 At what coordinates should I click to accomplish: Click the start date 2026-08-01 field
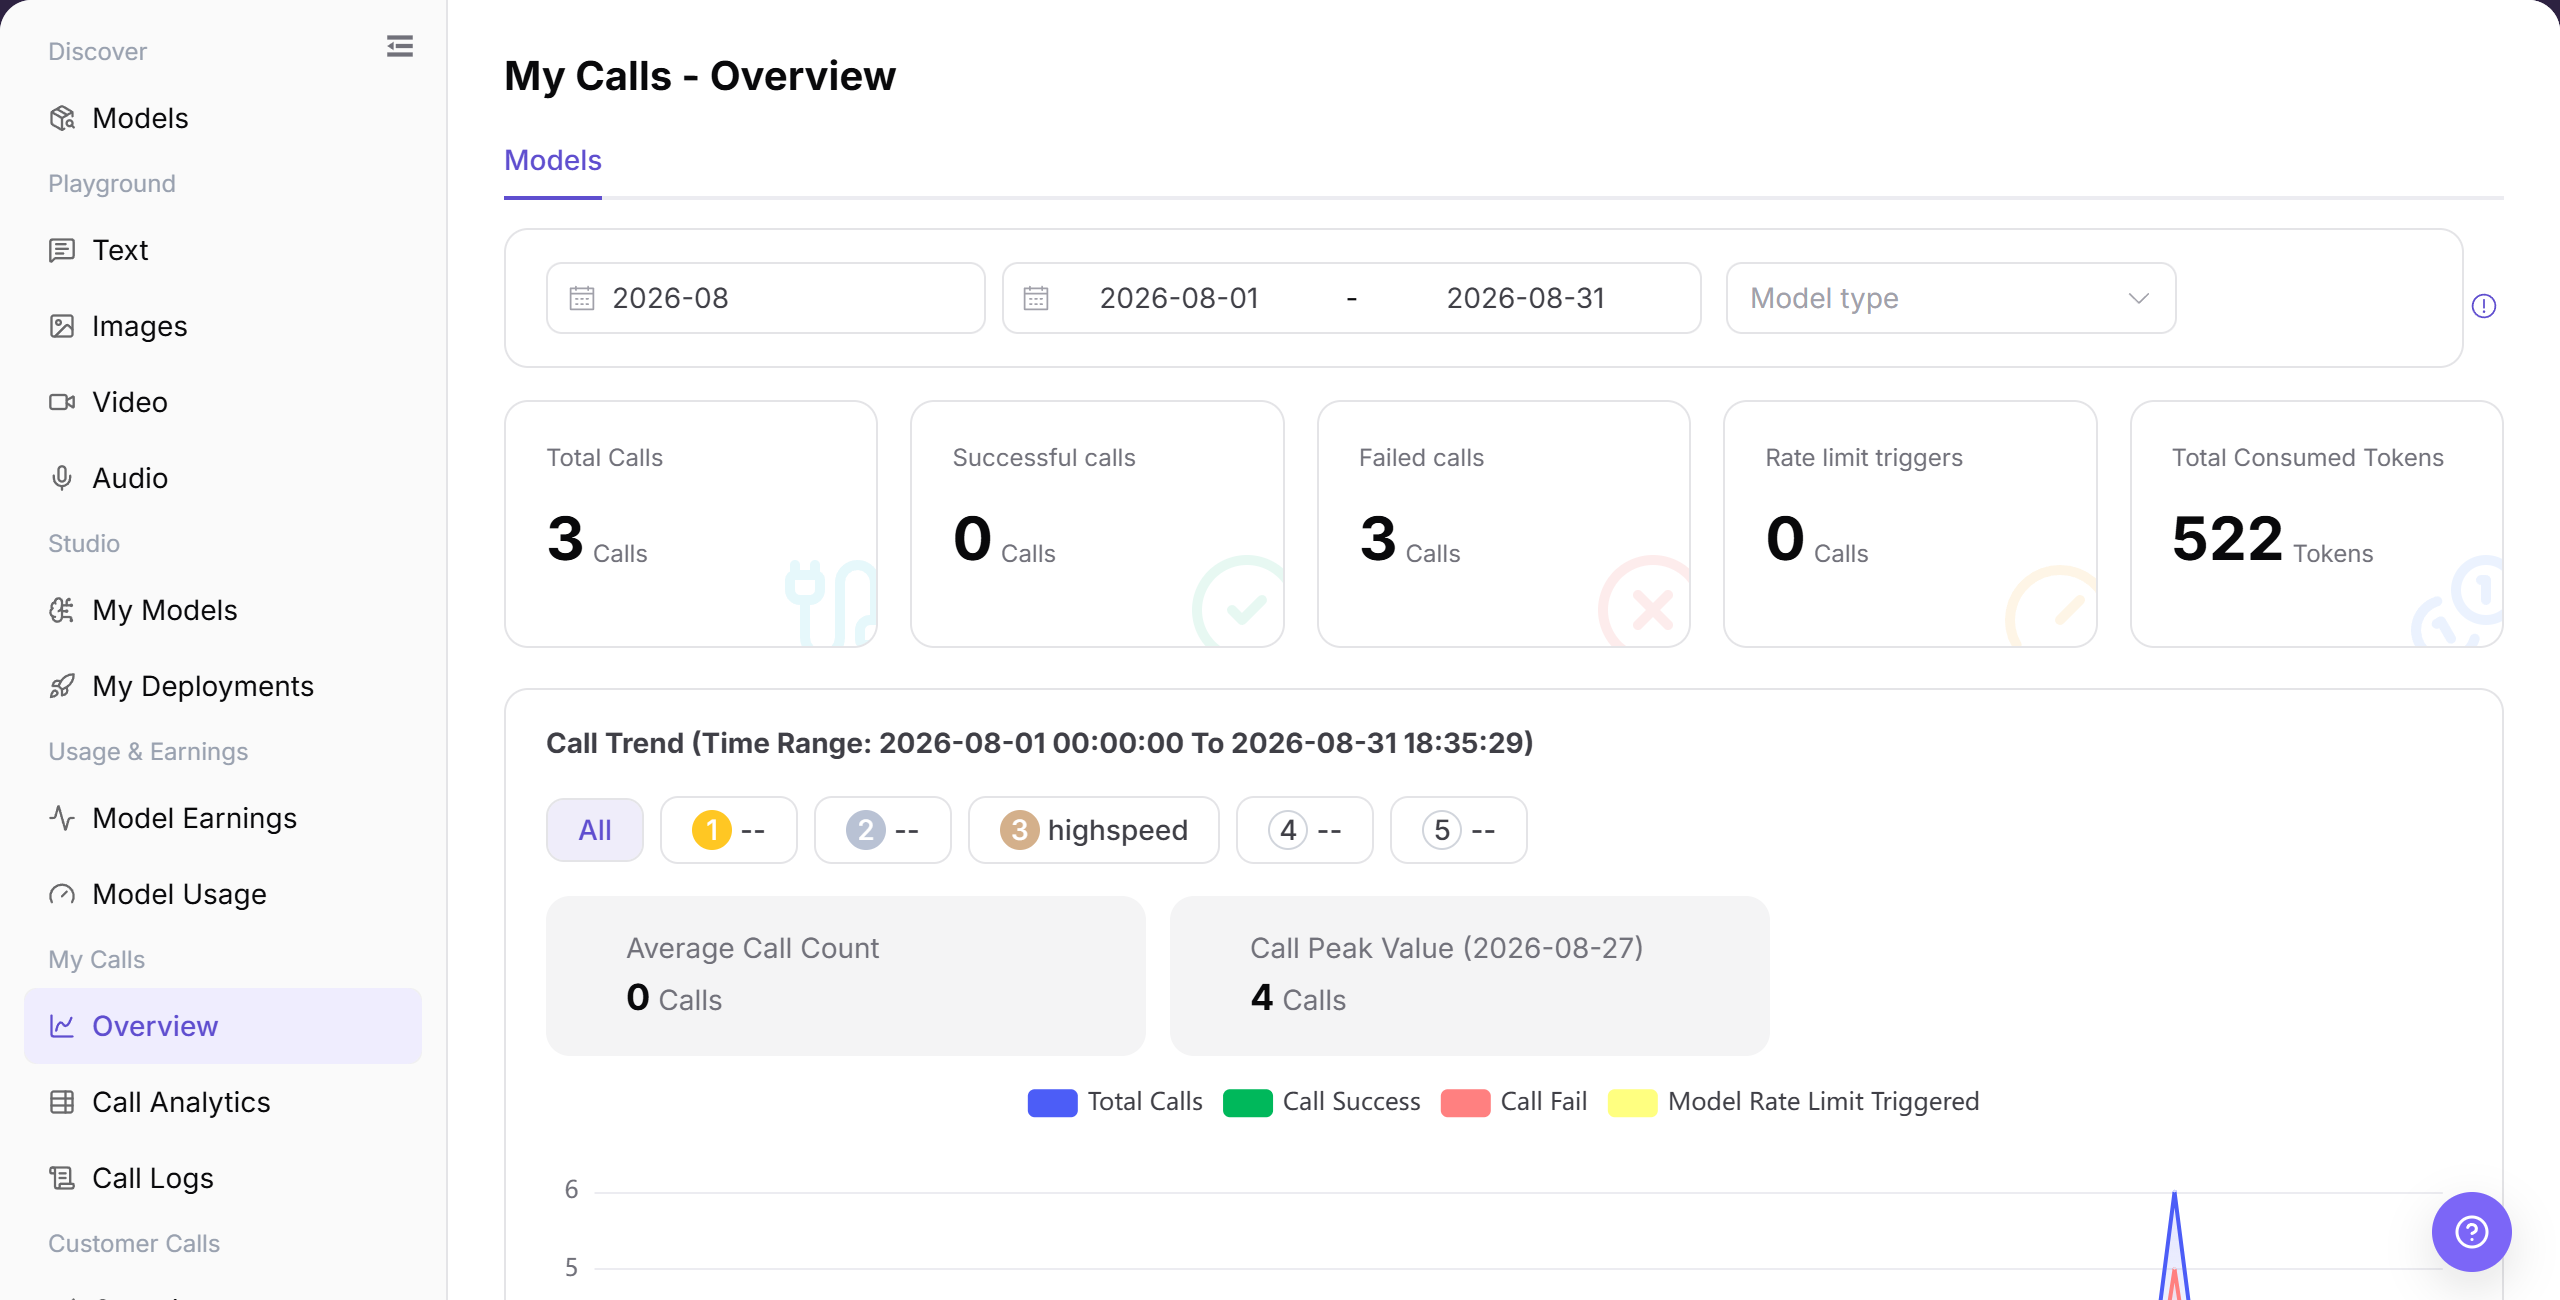pos(1179,298)
